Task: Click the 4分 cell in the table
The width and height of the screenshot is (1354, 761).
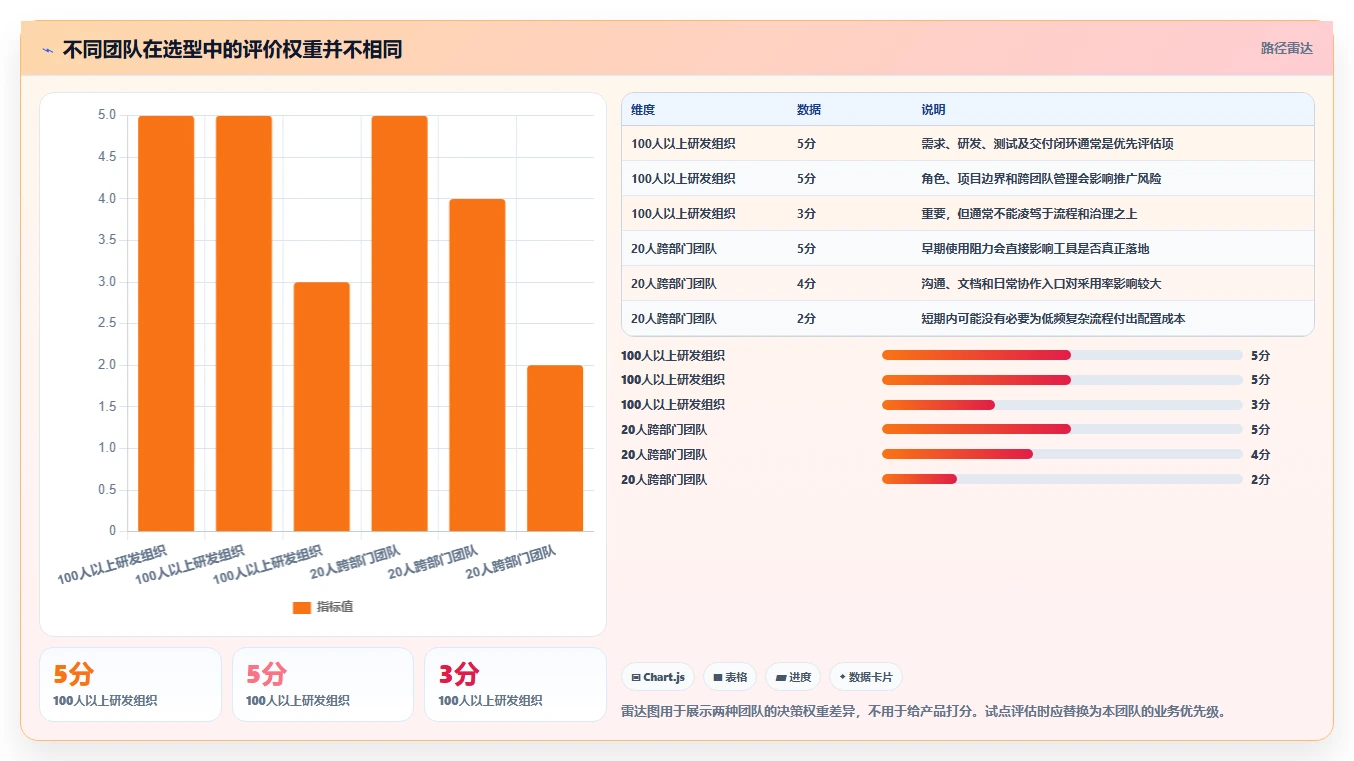Action: point(806,284)
